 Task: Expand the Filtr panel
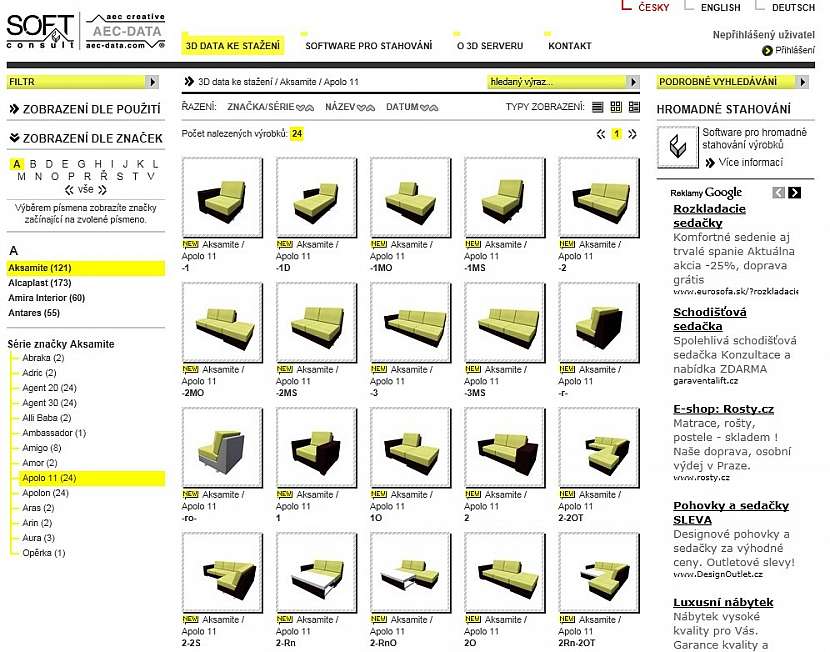point(152,82)
